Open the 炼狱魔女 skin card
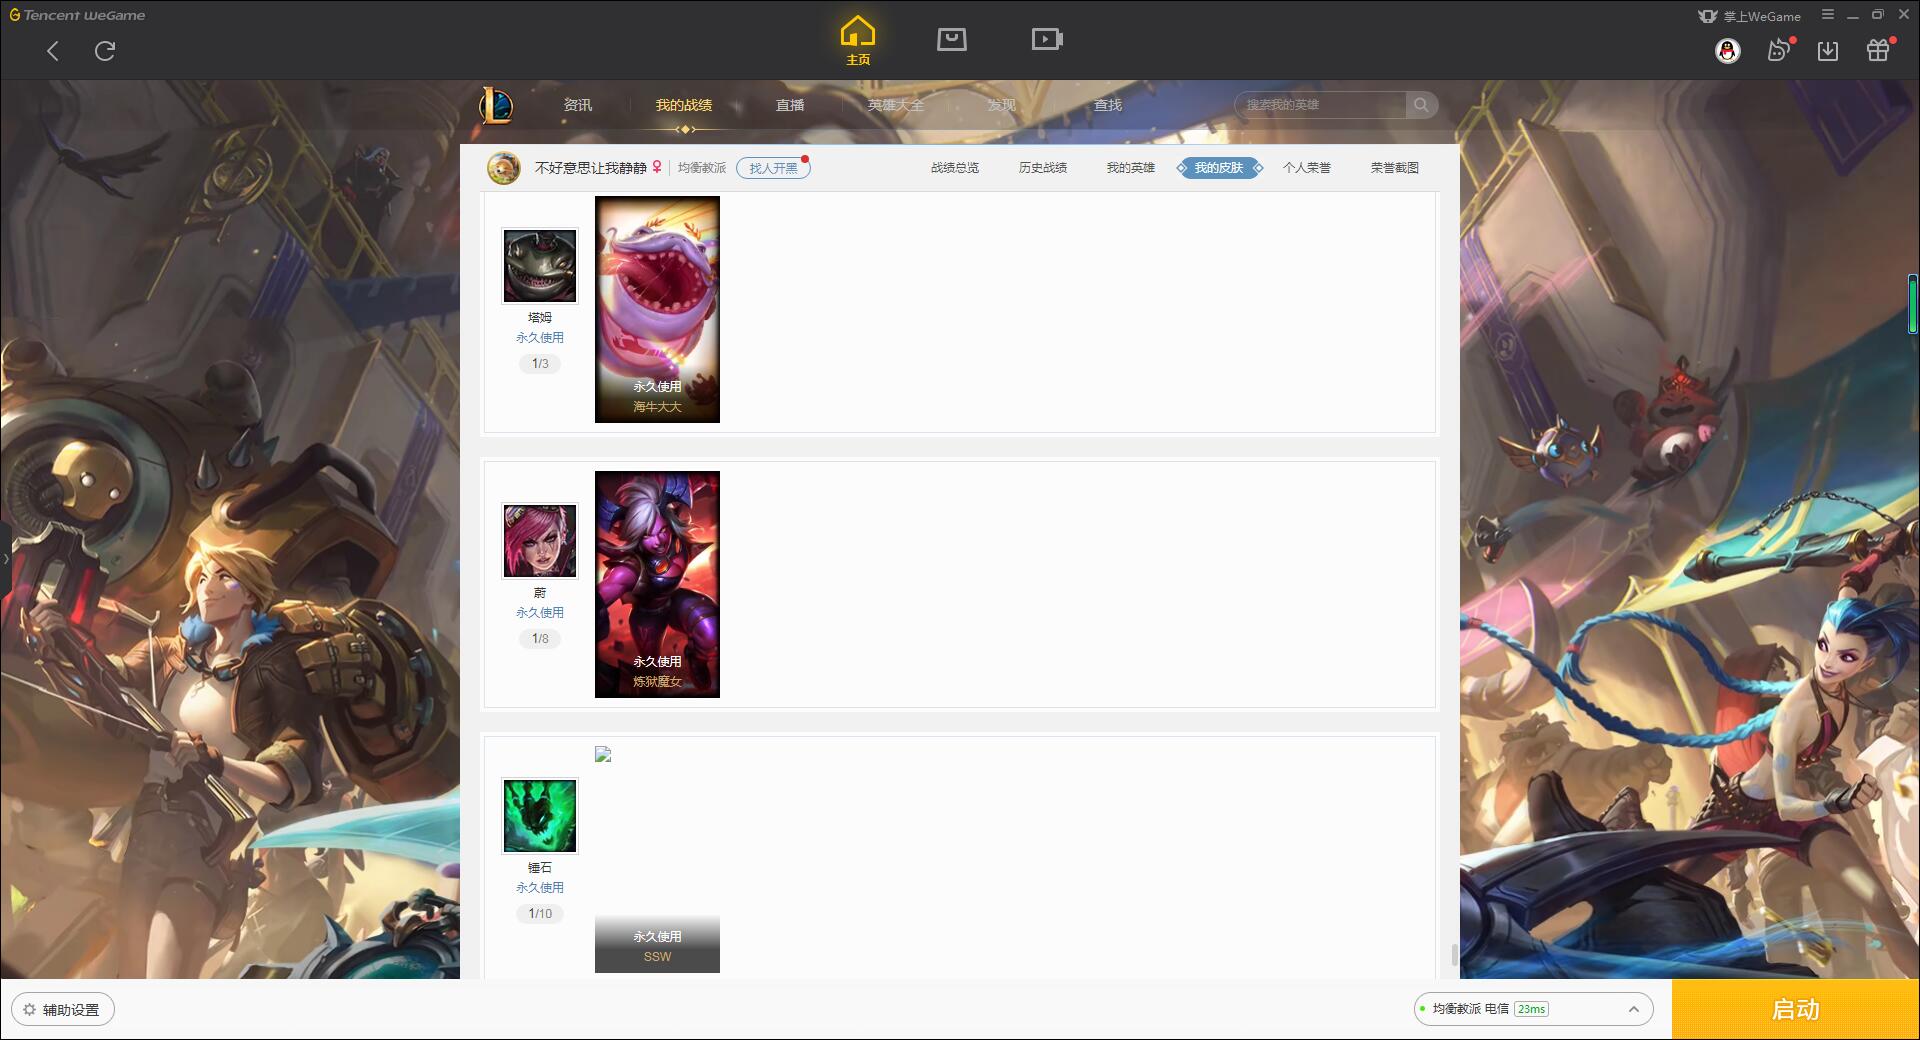Viewport: 1920px width, 1040px height. click(657, 584)
